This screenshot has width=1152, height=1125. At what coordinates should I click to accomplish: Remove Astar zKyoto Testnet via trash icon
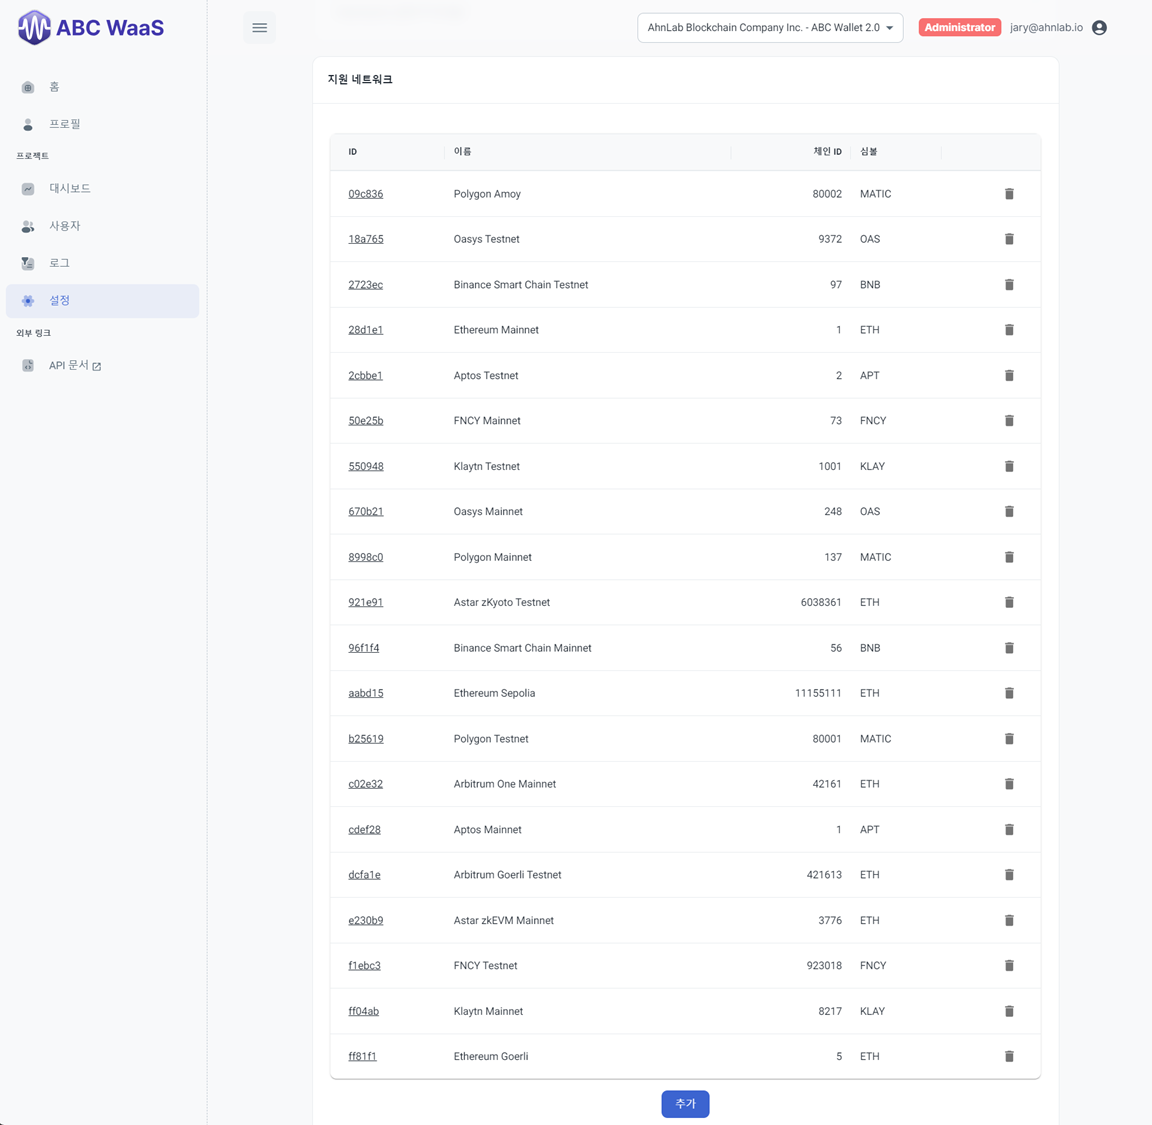(1009, 602)
